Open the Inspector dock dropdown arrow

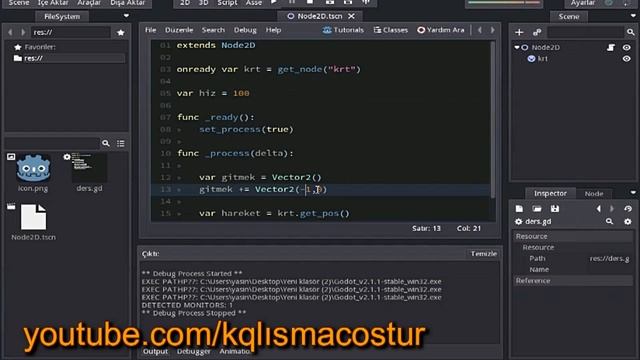(633, 193)
